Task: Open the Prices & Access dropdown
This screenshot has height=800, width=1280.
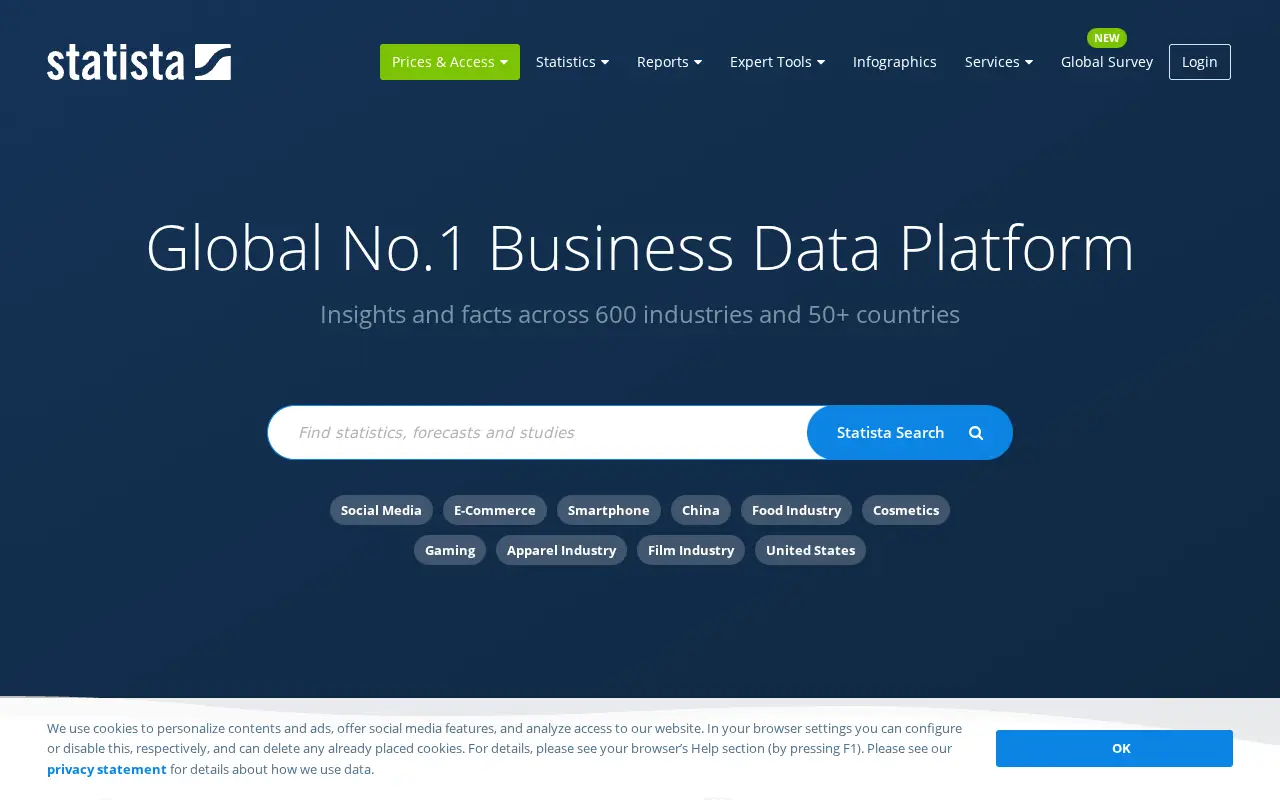Action: pyautogui.click(x=450, y=62)
